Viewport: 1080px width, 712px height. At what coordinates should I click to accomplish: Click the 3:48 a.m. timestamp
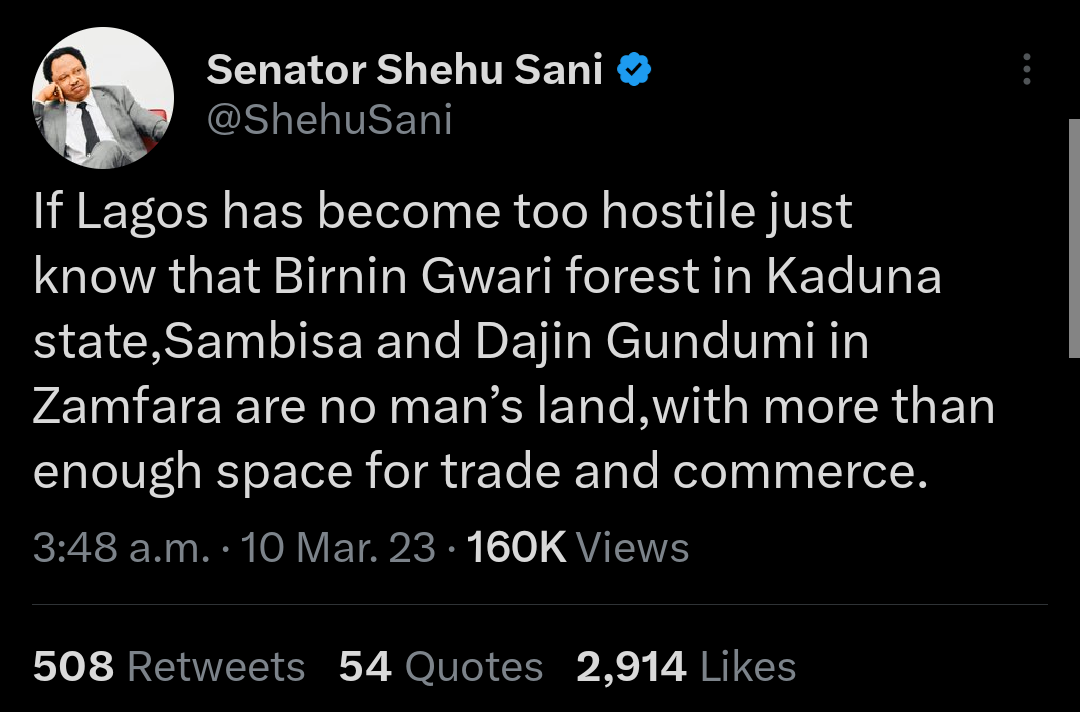(x=120, y=548)
